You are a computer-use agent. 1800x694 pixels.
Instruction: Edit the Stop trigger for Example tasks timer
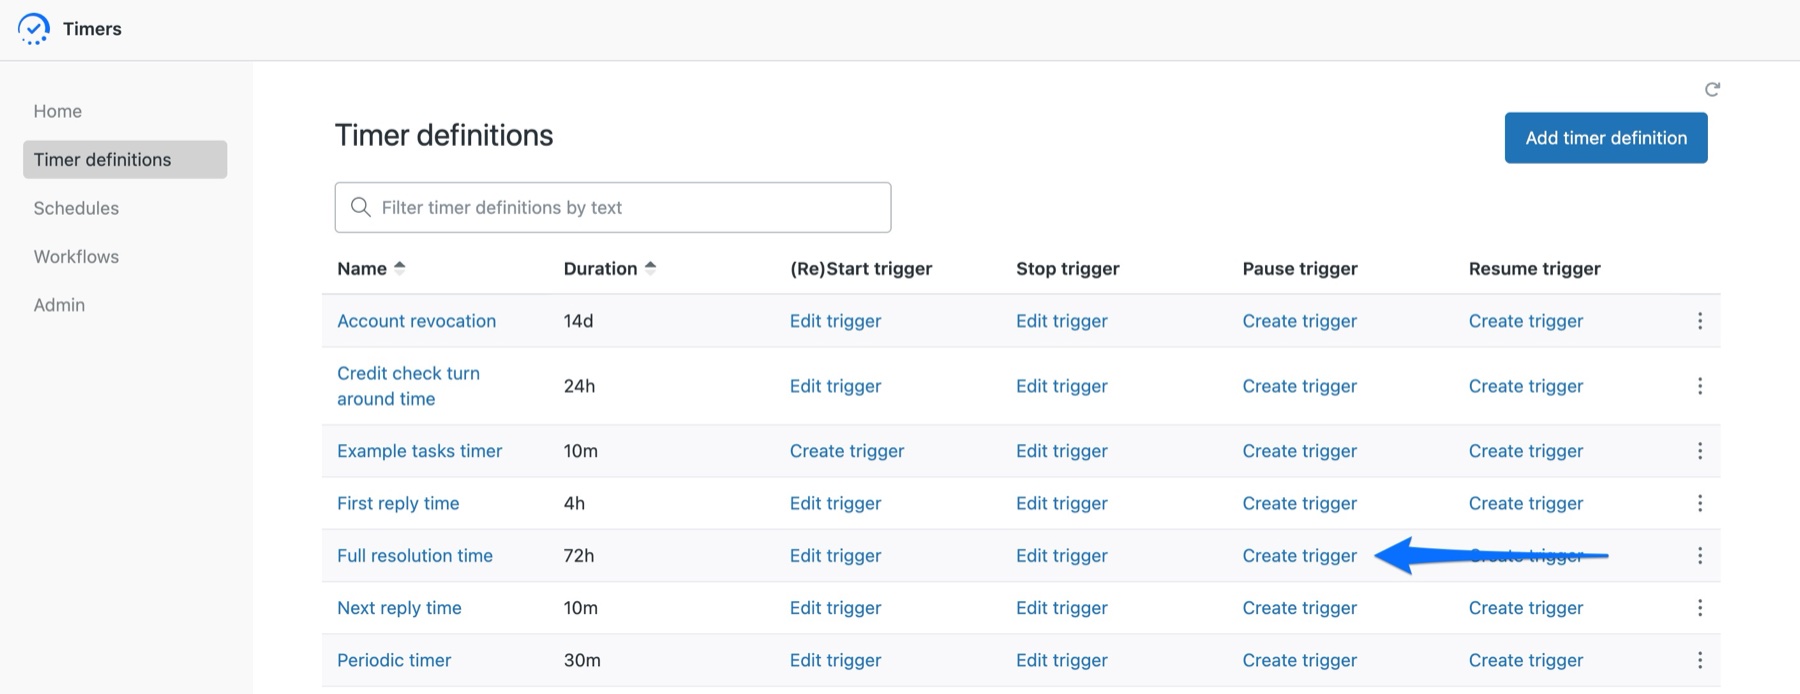point(1062,451)
